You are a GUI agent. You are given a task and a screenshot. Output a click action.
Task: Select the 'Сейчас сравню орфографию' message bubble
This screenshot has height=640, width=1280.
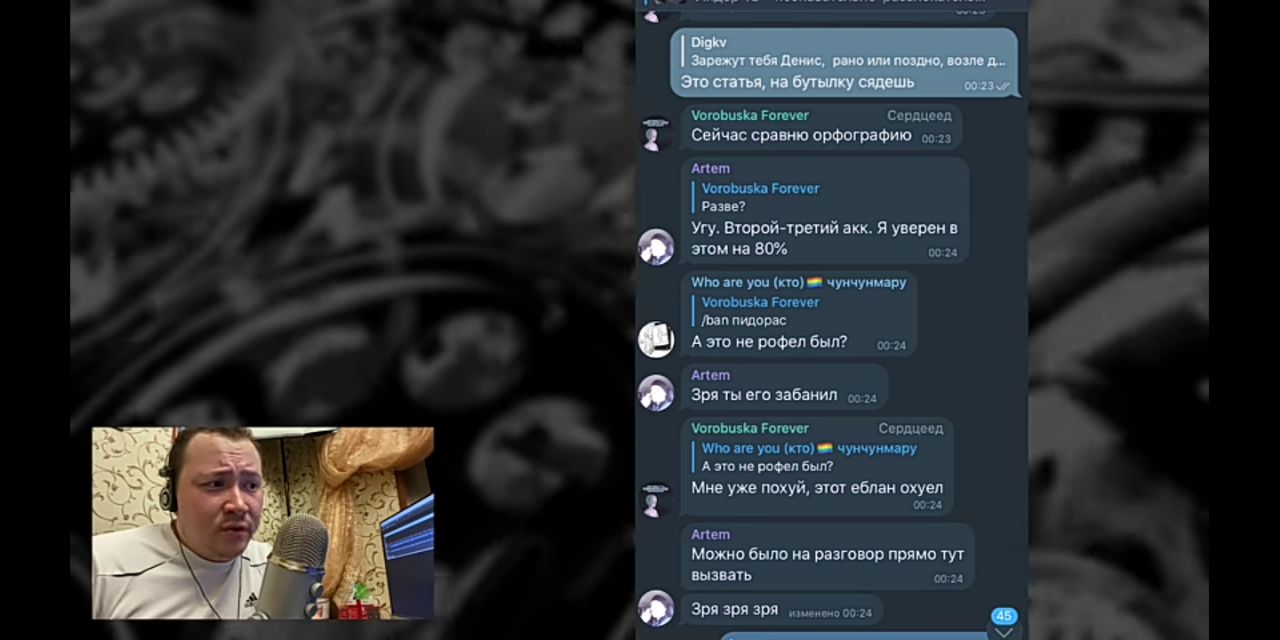(821, 127)
